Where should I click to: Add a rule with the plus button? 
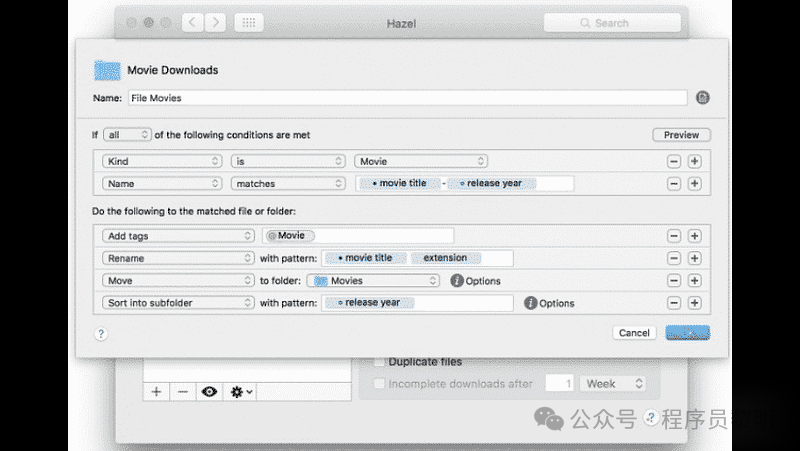pos(157,392)
